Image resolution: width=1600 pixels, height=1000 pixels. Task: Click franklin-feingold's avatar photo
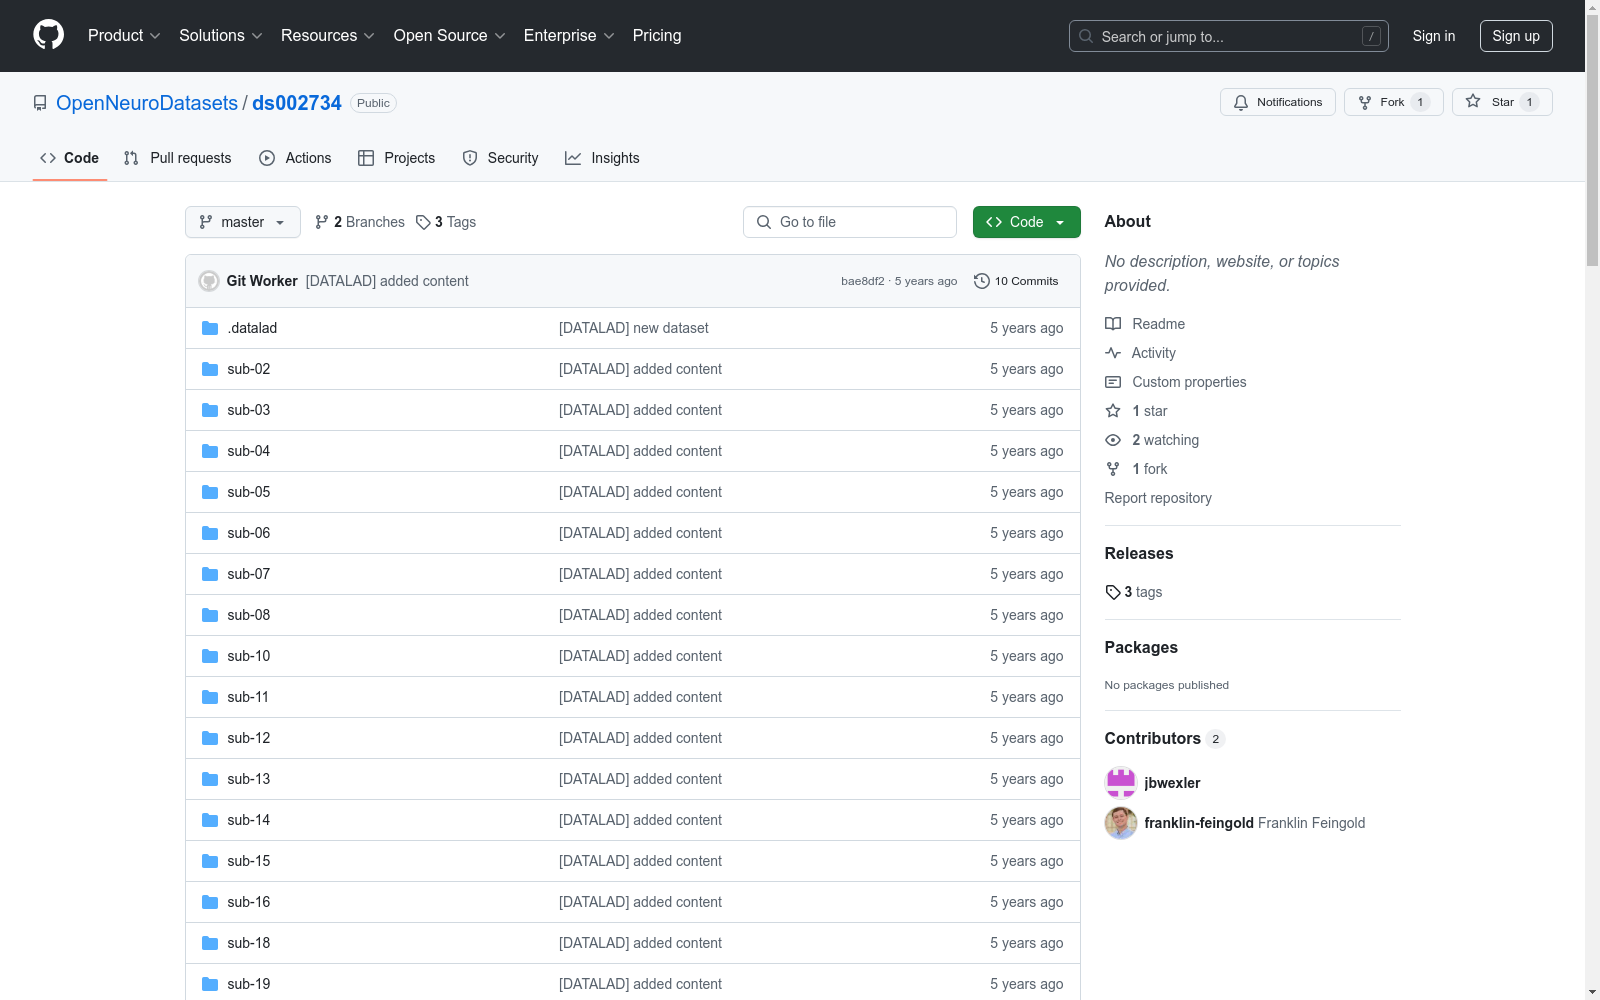coord(1121,823)
